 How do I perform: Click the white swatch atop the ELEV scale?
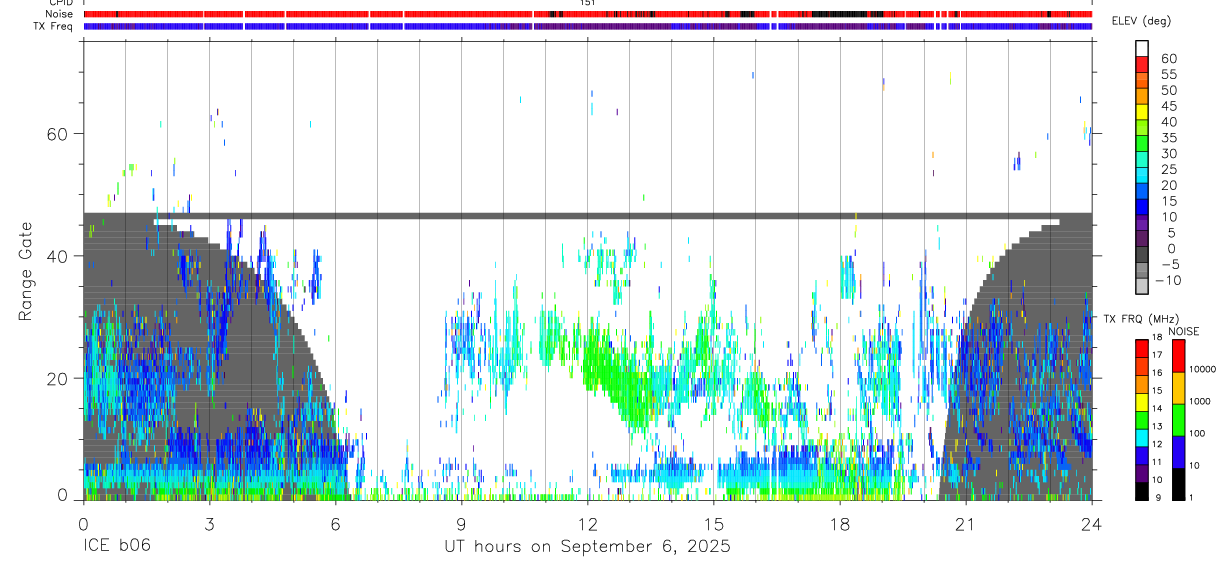pyautogui.click(x=1142, y=48)
